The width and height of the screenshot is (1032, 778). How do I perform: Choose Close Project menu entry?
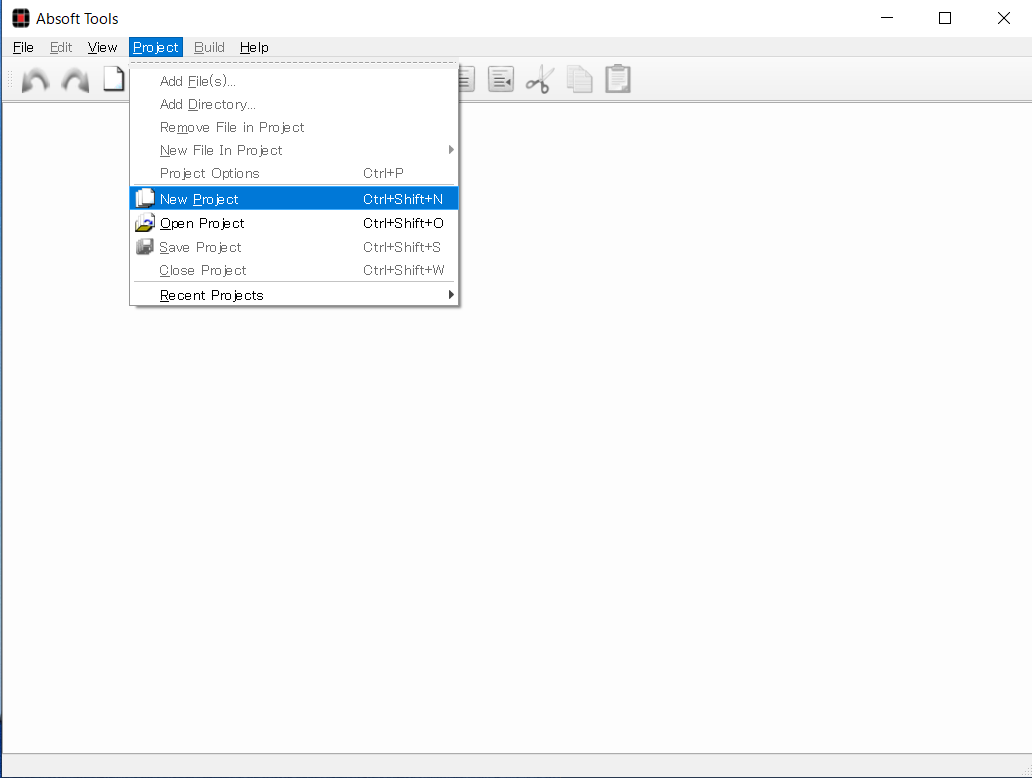294,270
